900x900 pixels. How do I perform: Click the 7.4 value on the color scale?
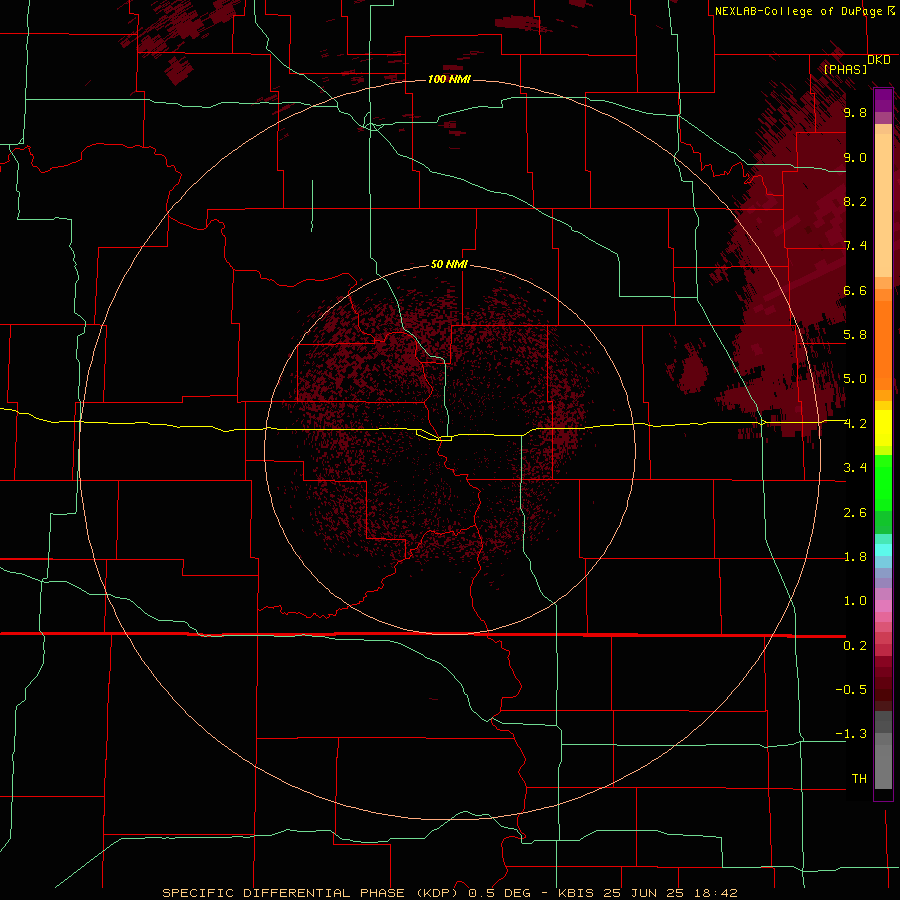(x=855, y=246)
